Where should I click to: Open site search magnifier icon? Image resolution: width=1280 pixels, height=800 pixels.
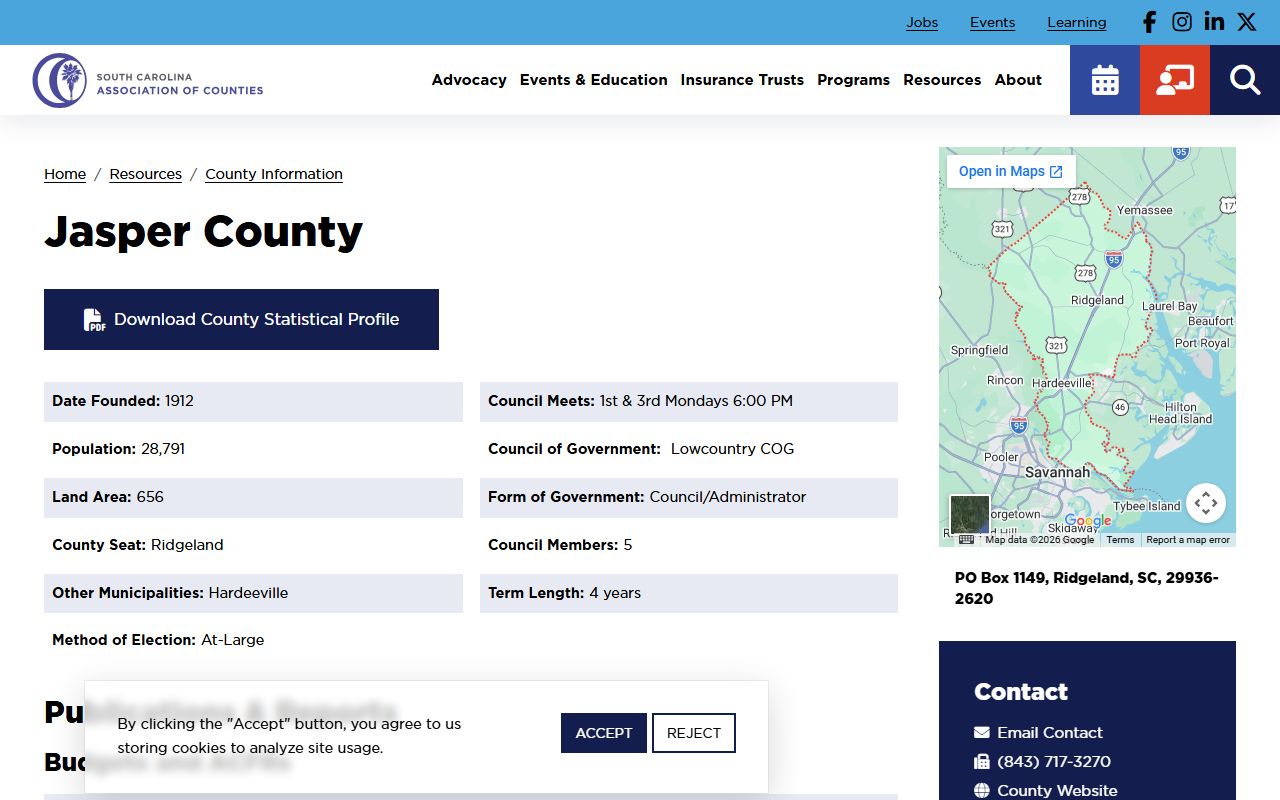(1245, 80)
